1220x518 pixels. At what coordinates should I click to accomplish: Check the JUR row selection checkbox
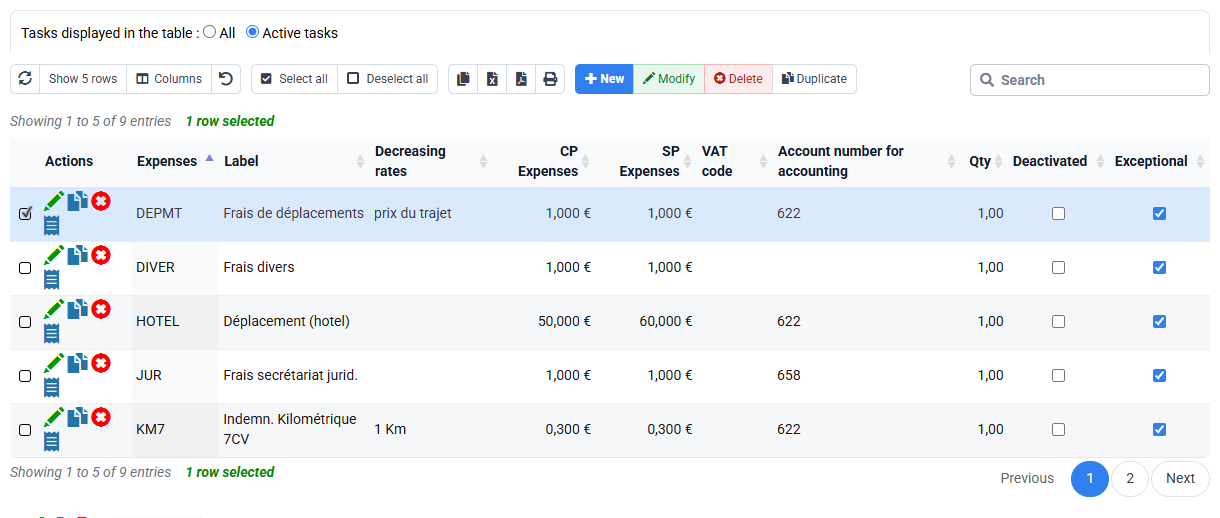pyautogui.click(x=25, y=375)
